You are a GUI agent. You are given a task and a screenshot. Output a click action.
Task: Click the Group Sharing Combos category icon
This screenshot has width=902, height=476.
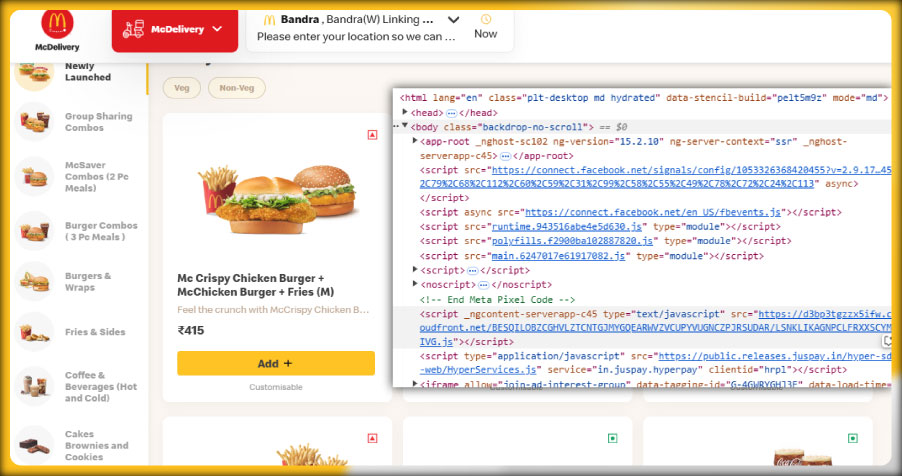click(35, 122)
